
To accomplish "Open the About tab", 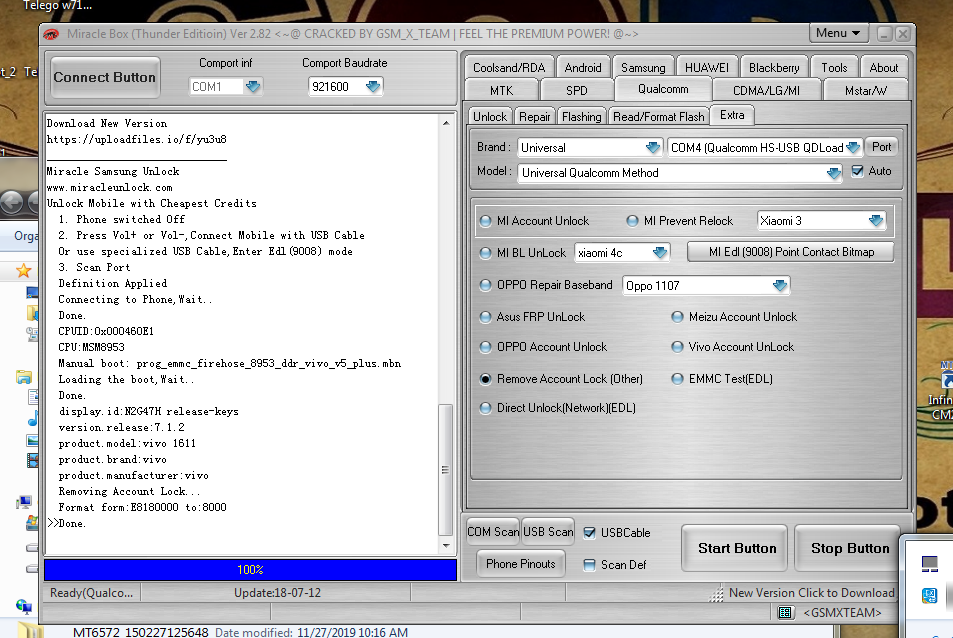I will (x=883, y=67).
